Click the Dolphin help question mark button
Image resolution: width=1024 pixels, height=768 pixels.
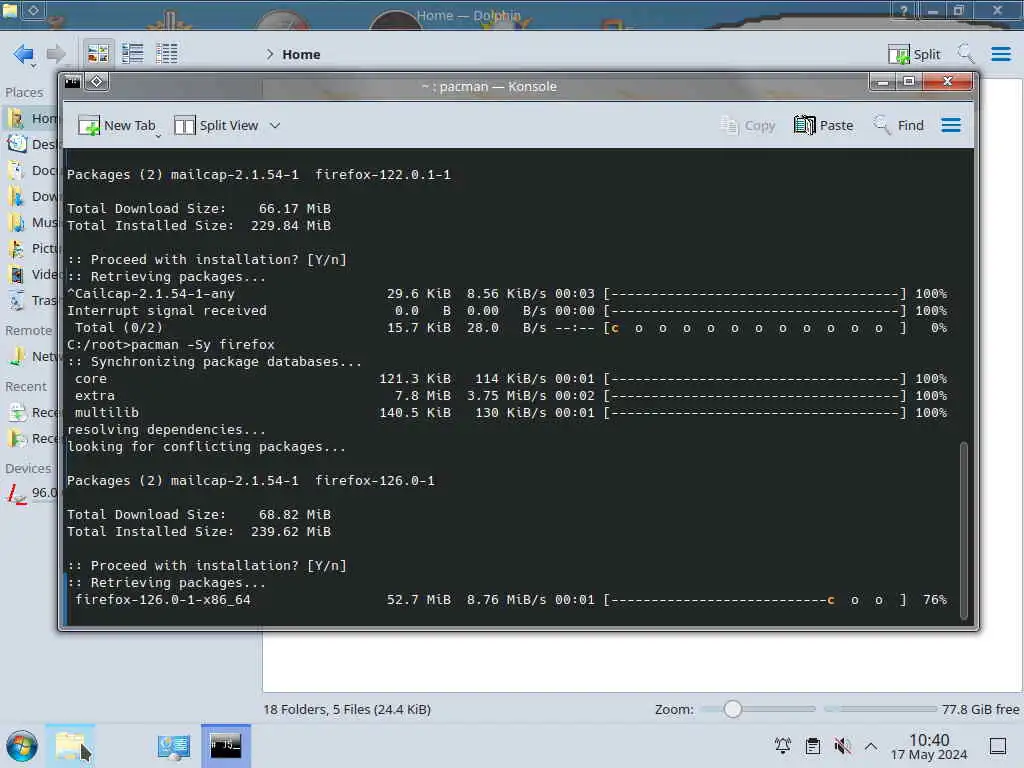click(904, 10)
